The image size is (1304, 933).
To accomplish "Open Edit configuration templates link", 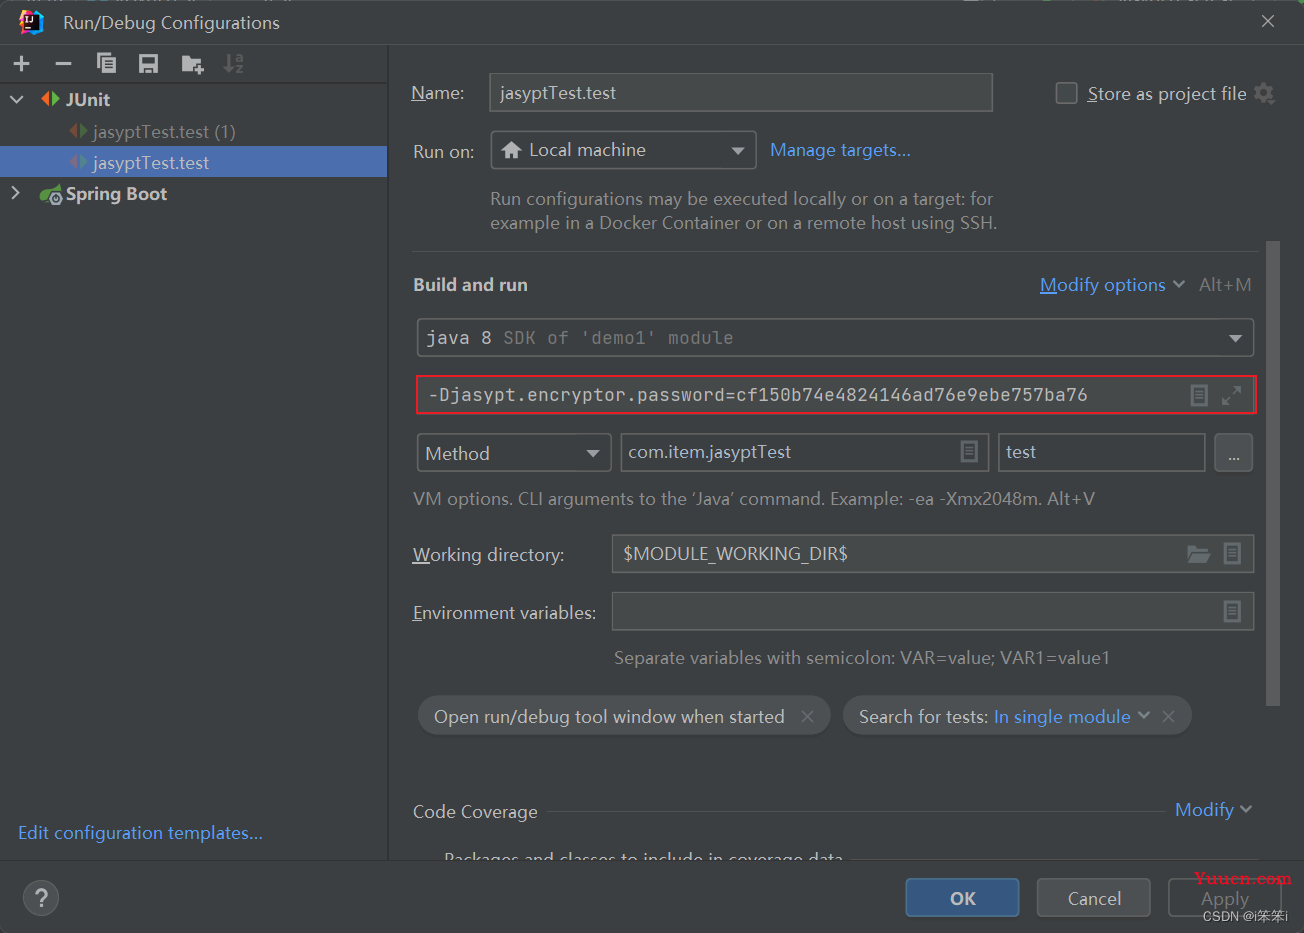I will (140, 832).
